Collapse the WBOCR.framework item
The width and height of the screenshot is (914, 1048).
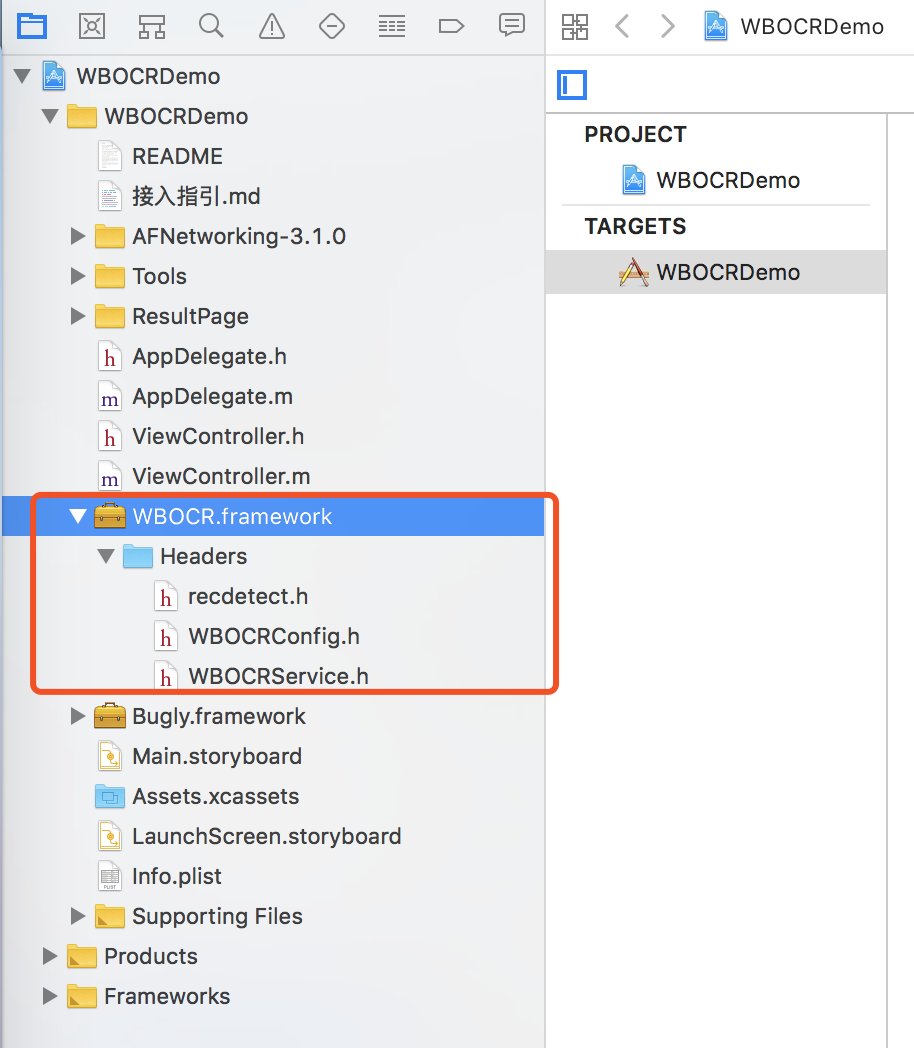(78, 516)
